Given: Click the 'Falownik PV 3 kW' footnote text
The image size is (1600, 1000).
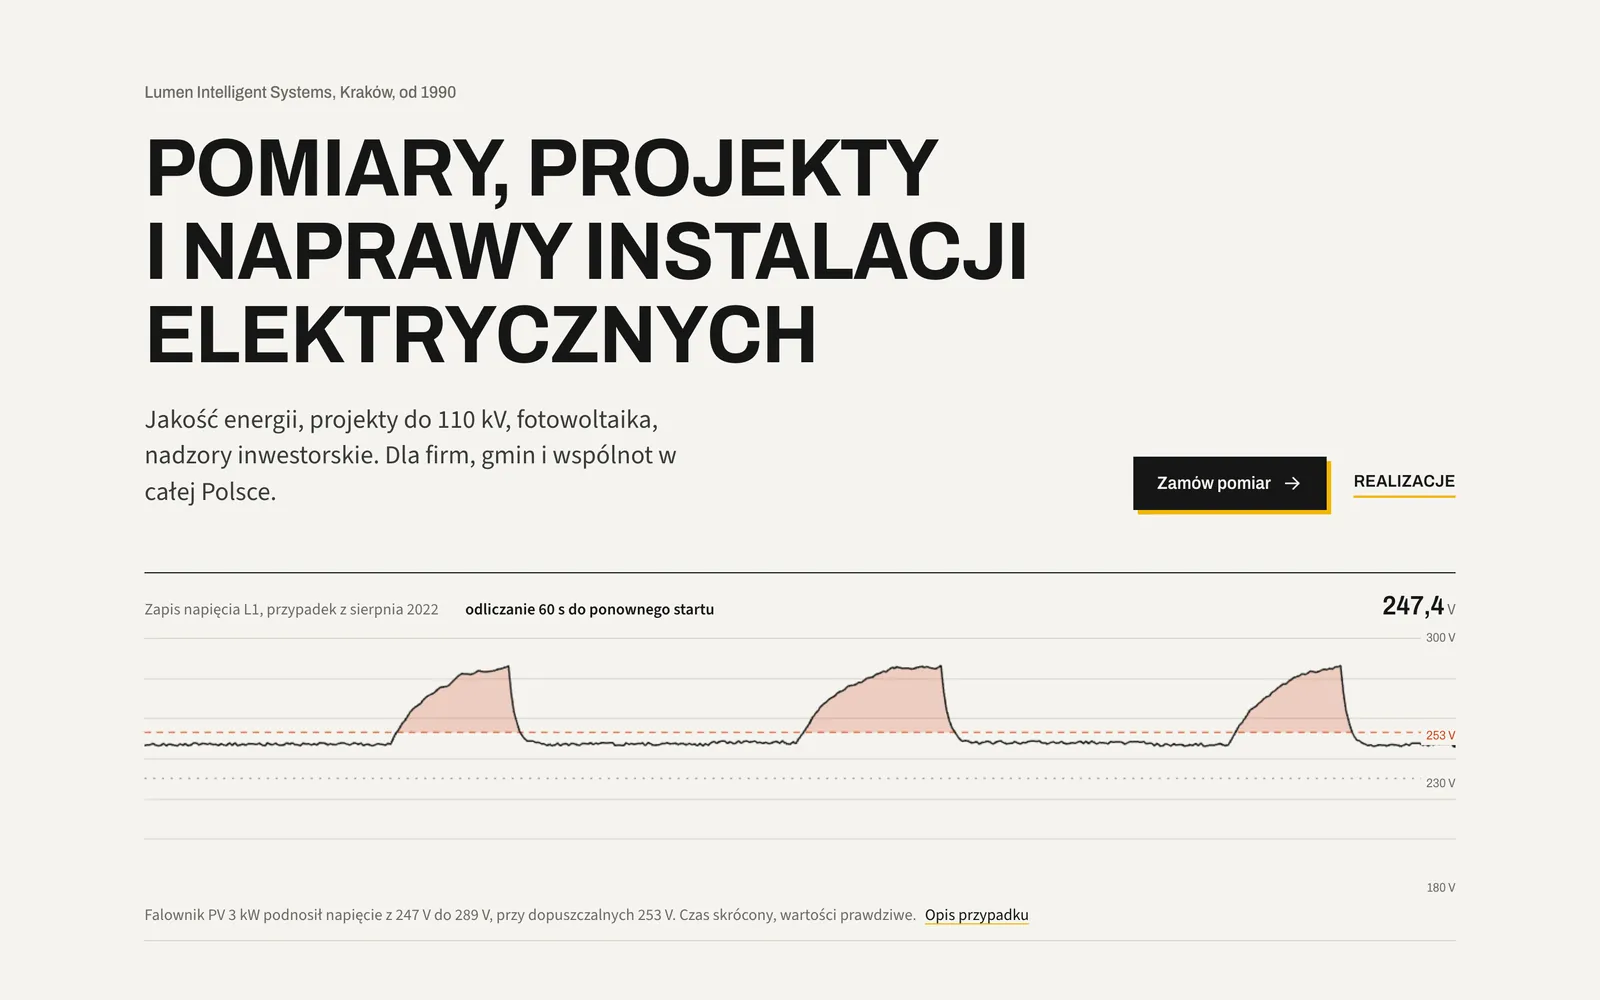Looking at the screenshot, I should click(530, 915).
